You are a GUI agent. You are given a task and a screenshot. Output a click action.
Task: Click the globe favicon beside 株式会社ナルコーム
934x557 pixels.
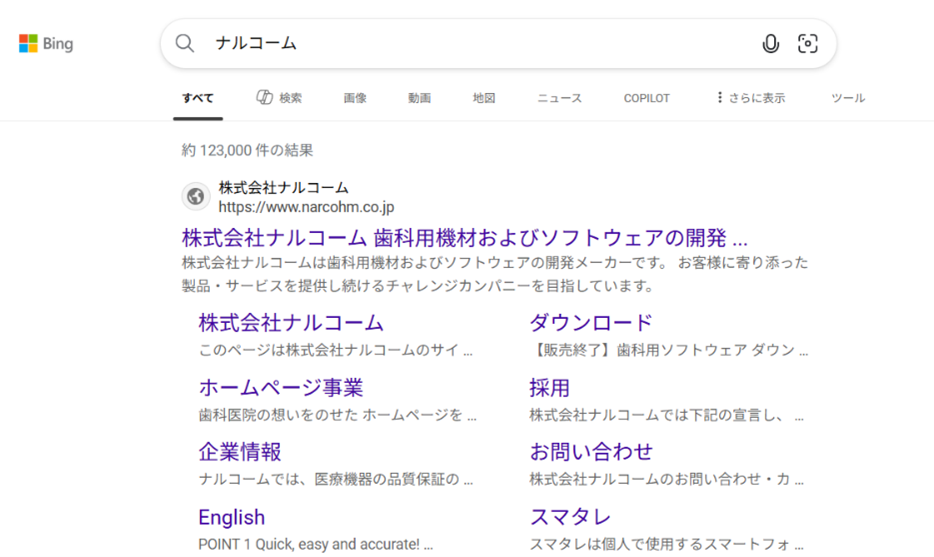(196, 197)
